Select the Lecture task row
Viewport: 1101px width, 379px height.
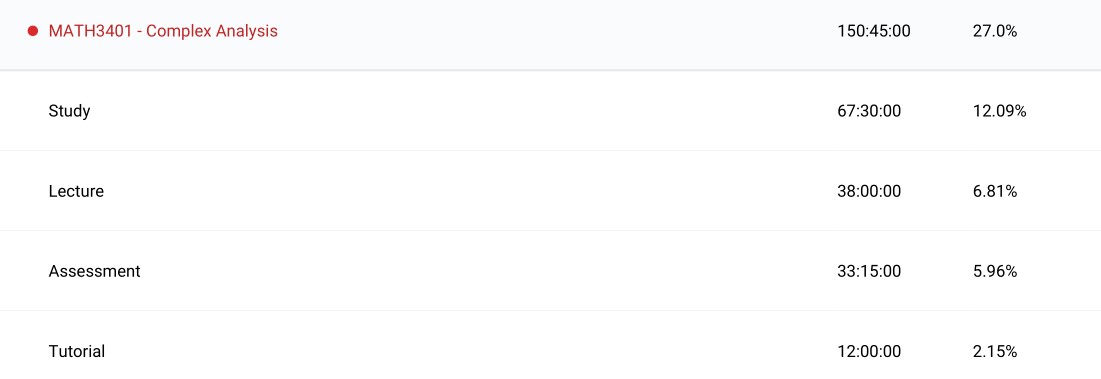click(x=550, y=191)
